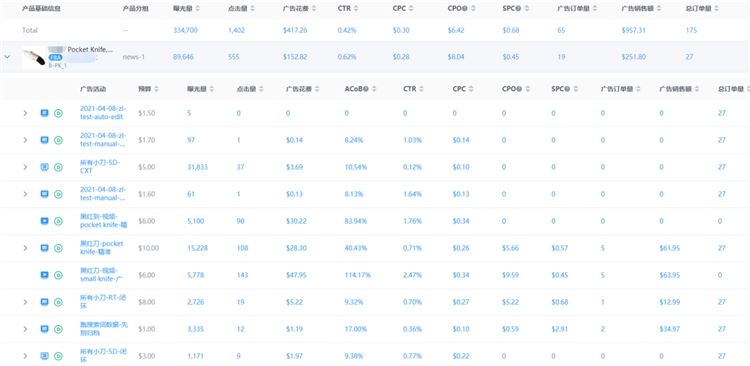
Task: Click the 产品分组 column header
Action: point(135,9)
